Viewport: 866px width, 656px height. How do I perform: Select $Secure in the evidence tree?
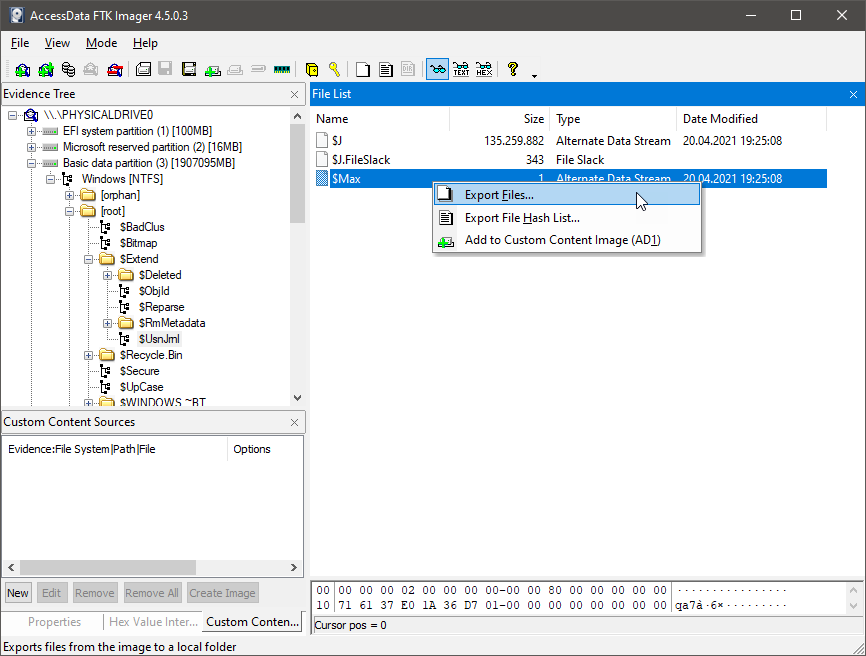coord(139,371)
